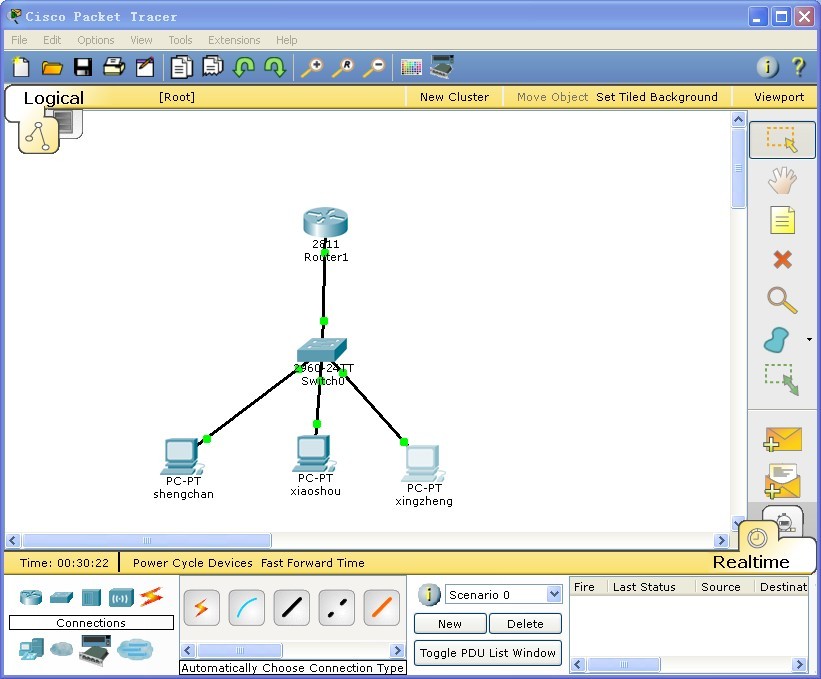Choose the Wireless Devices category
The height and width of the screenshot is (679, 821).
(121, 597)
